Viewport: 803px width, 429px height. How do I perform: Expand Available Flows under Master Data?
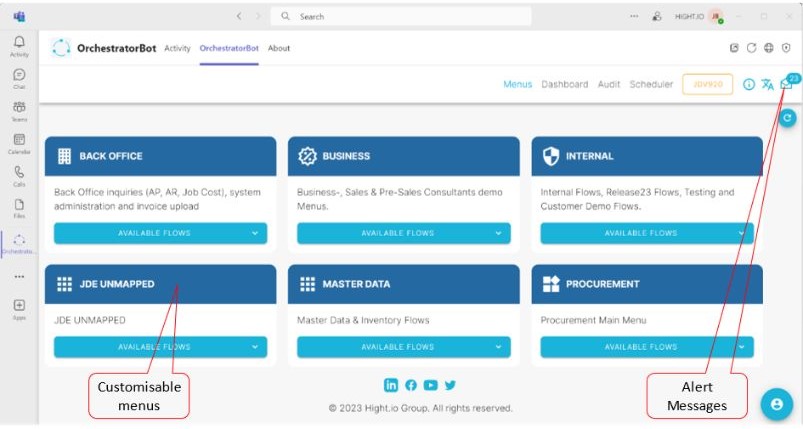[x=404, y=347]
